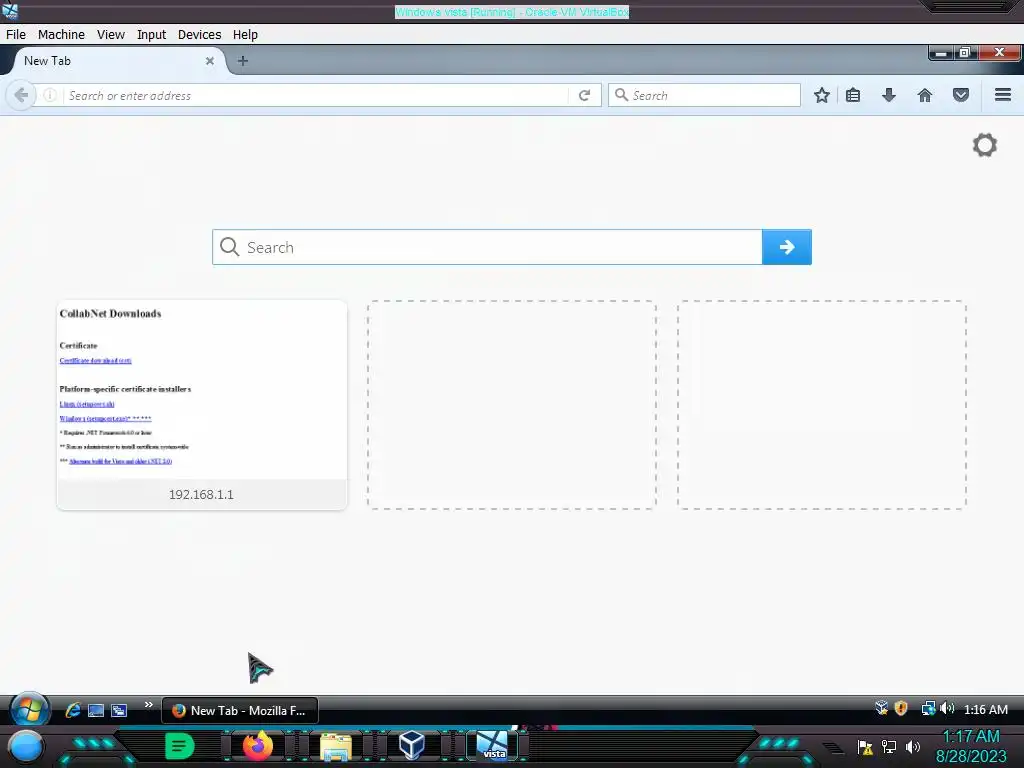Screen dimensions: 1024x768
Task: Click the Pocket icon in the toolbar
Action: (x=961, y=95)
